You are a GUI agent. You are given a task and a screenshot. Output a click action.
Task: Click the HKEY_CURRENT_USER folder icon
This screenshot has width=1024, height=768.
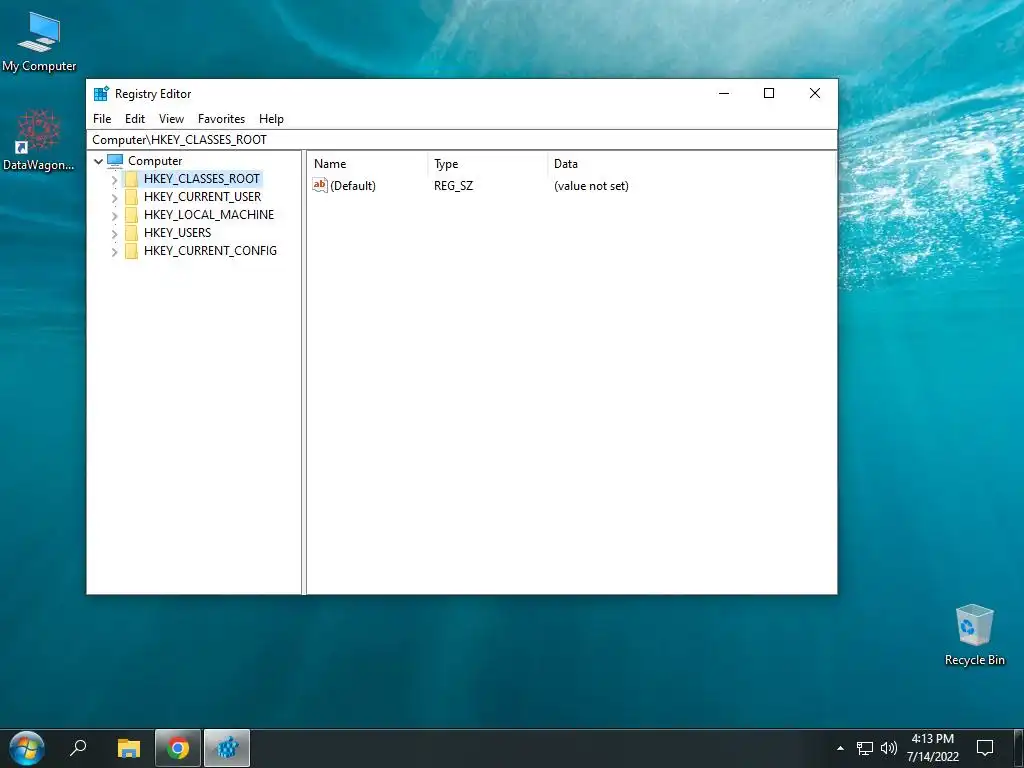click(x=131, y=197)
